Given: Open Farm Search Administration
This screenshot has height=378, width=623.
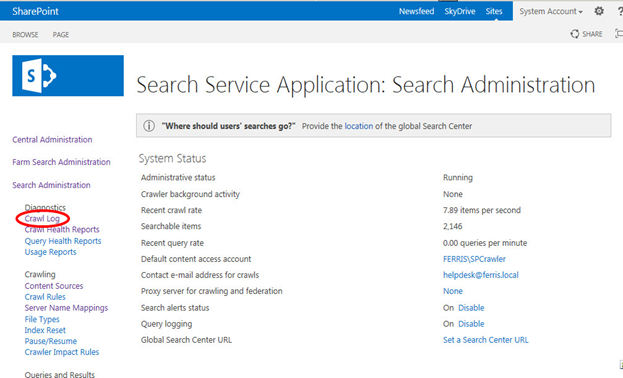Looking at the screenshot, I should click(61, 162).
